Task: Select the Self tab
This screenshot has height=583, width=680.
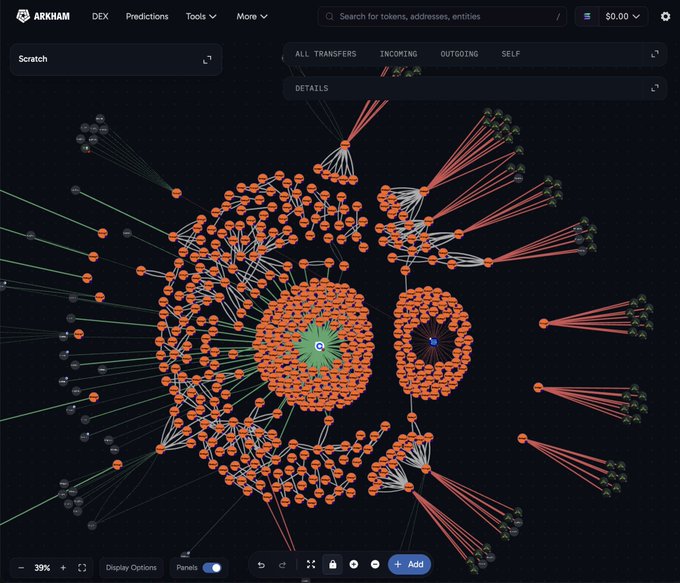Action: coord(510,54)
